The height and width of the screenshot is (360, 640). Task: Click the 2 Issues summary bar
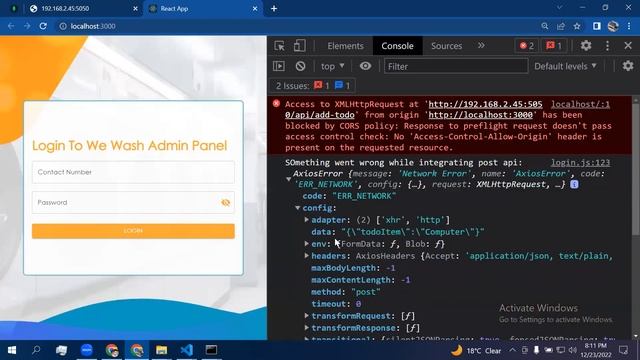coord(312,86)
